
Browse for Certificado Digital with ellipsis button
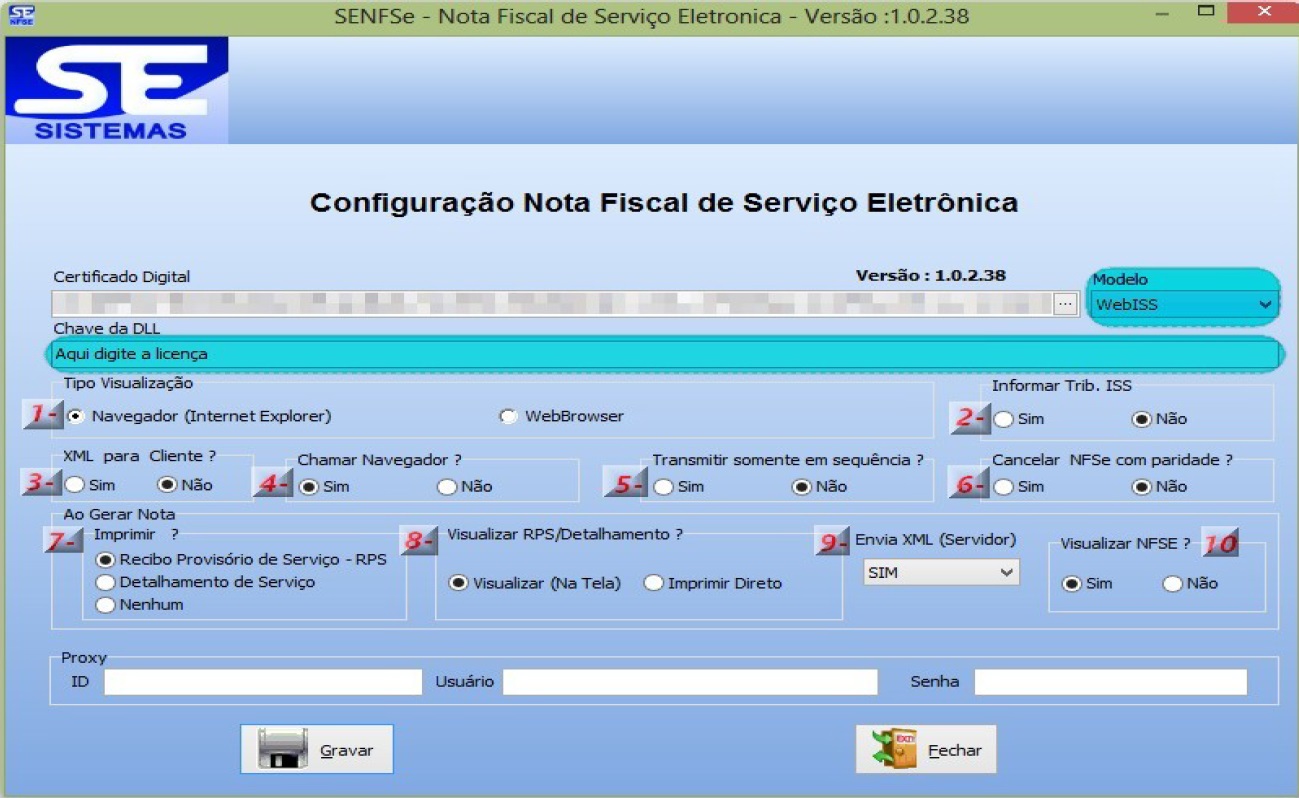coord(1065,303)
